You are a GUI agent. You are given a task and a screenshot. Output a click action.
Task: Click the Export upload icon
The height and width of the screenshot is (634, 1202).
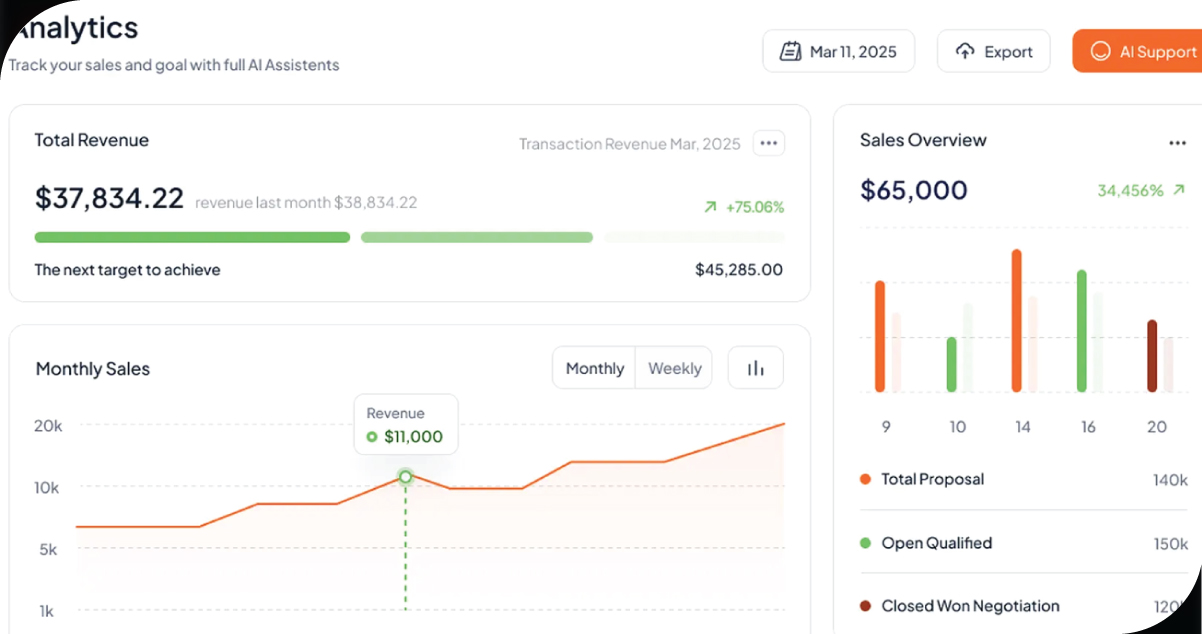[x=964, y=51]
